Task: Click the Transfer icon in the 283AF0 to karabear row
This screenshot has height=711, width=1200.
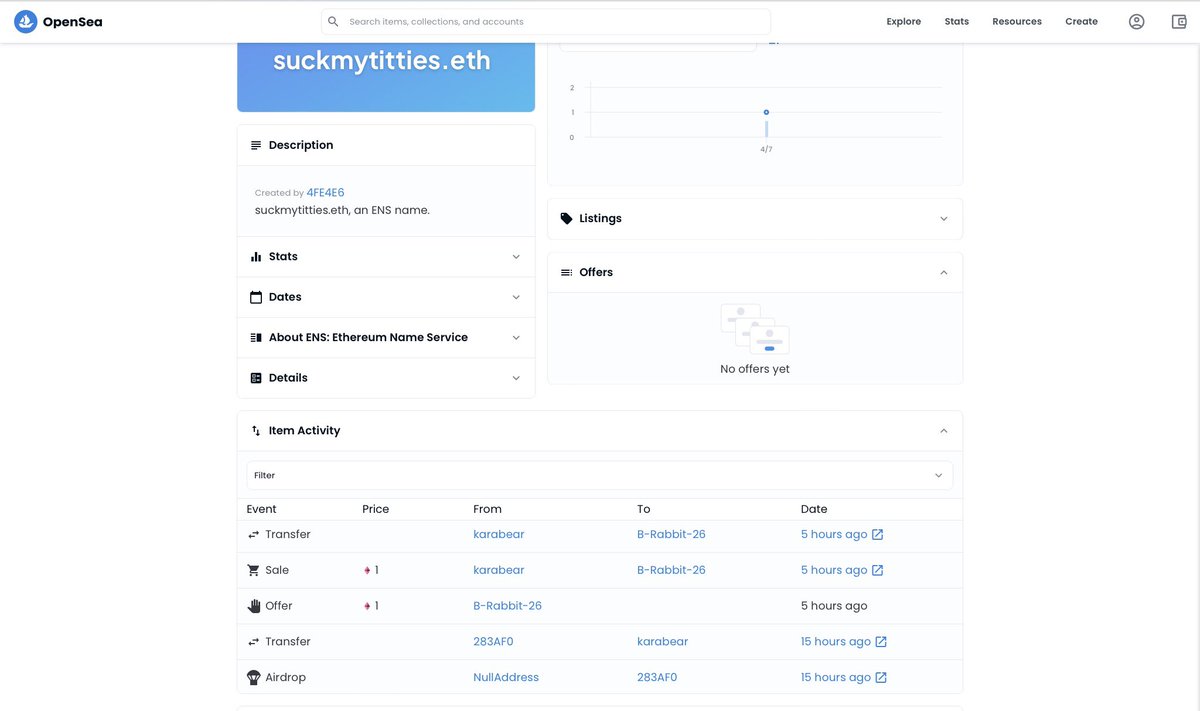Action: 253,642
